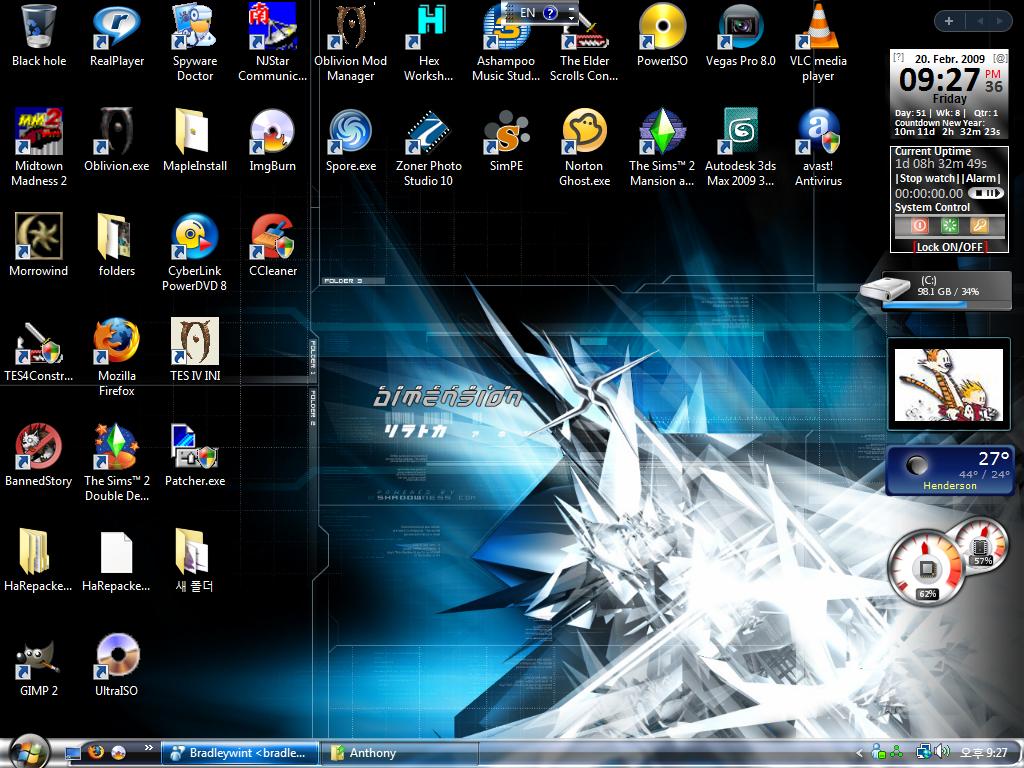The width and height of the screenshot is (1024, 768).
Task: Select the avast! Antivirus icon
Action: (818, 133)
